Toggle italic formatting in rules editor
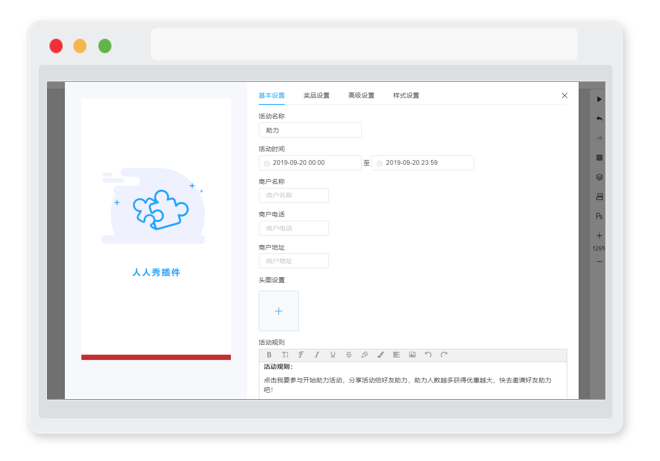This screenshot has height=461, width=660. coord(317,355)
